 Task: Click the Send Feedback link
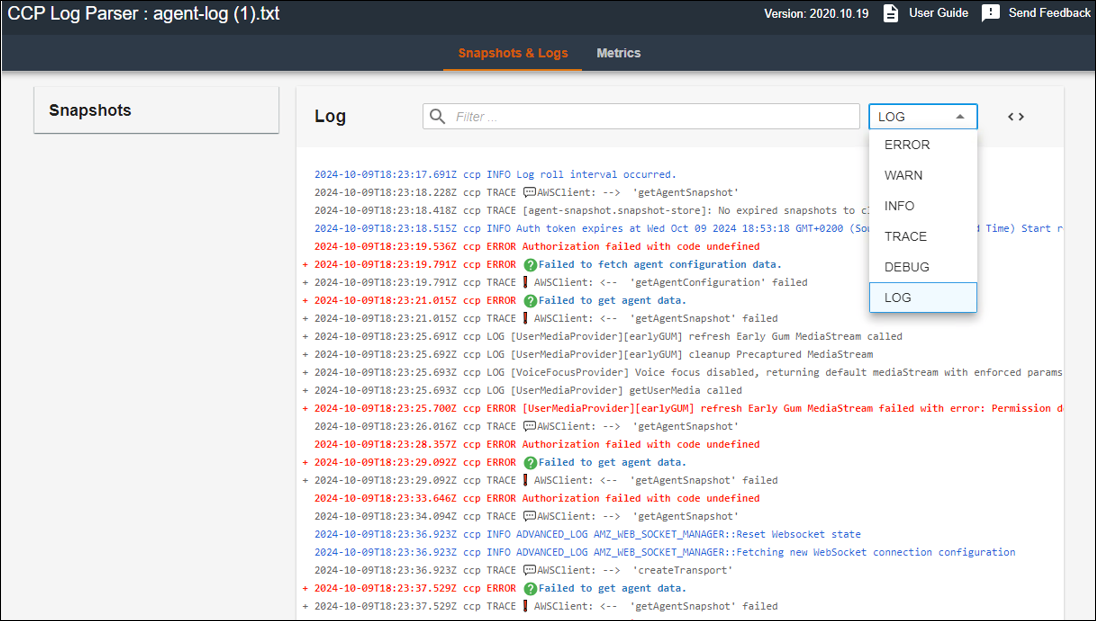[1048, 13]
